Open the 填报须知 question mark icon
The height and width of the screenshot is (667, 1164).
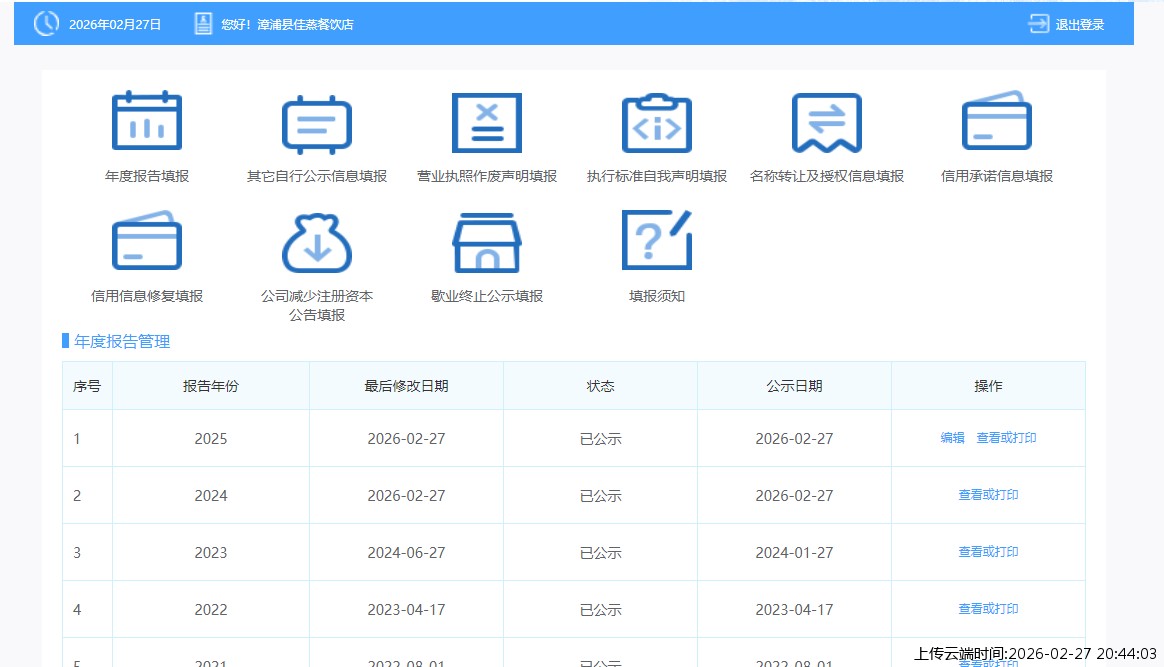coord(657,240)
